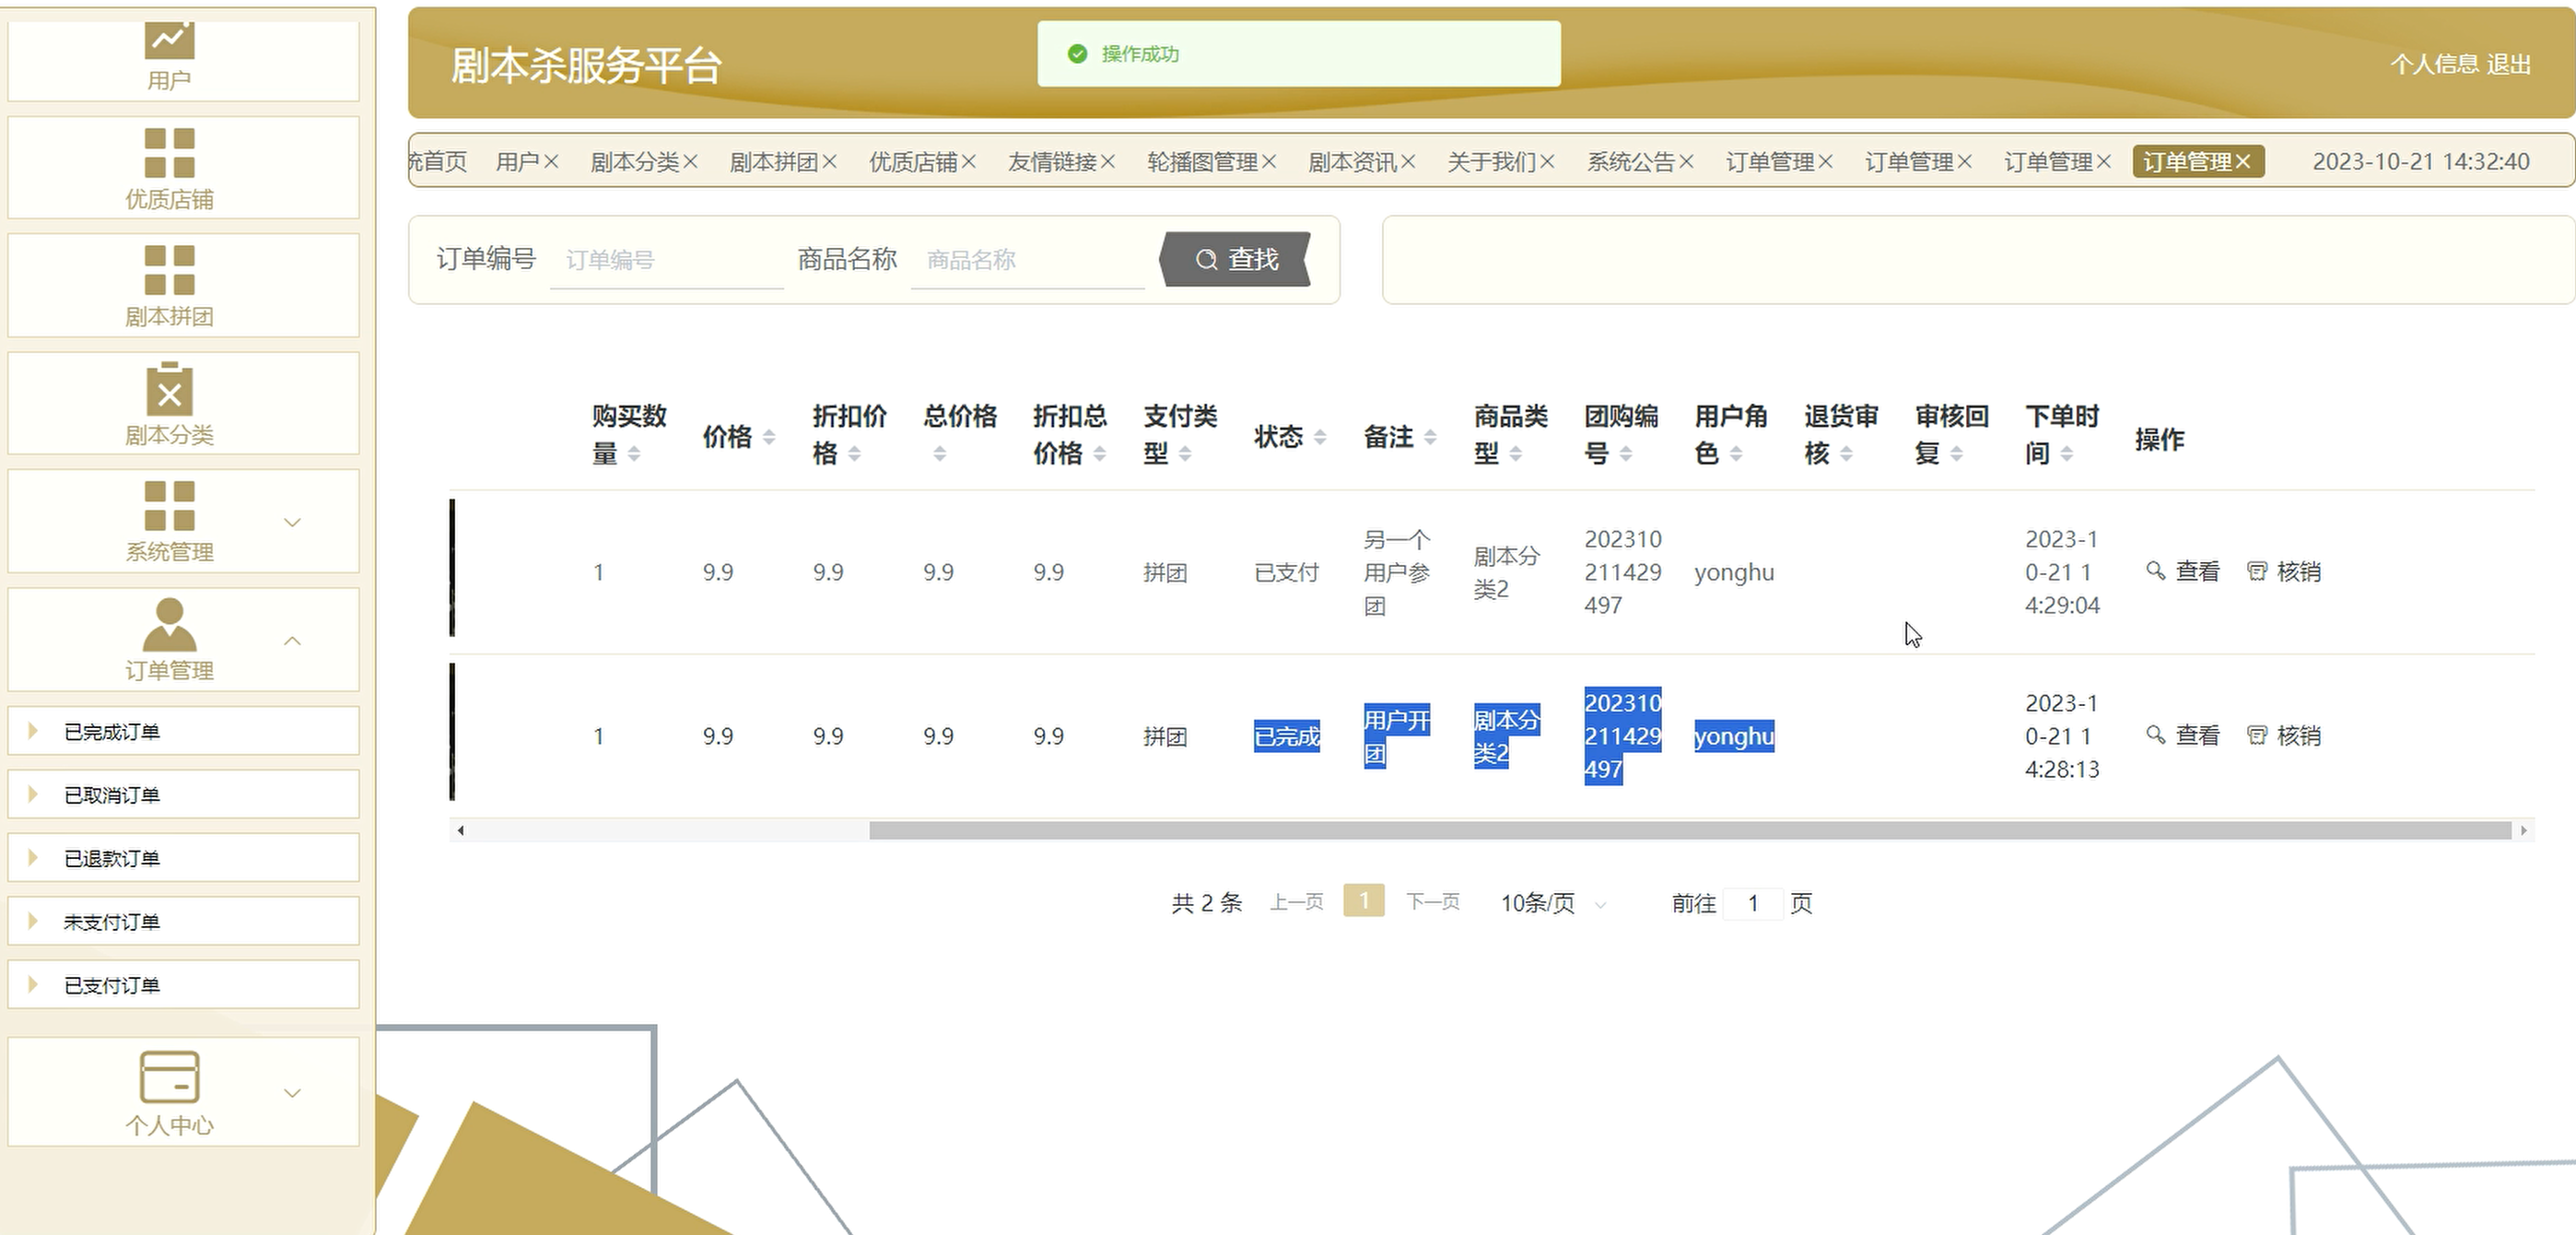Sort by 支付类型 column arrows

pyautogui.click(x=1184, y=454)
